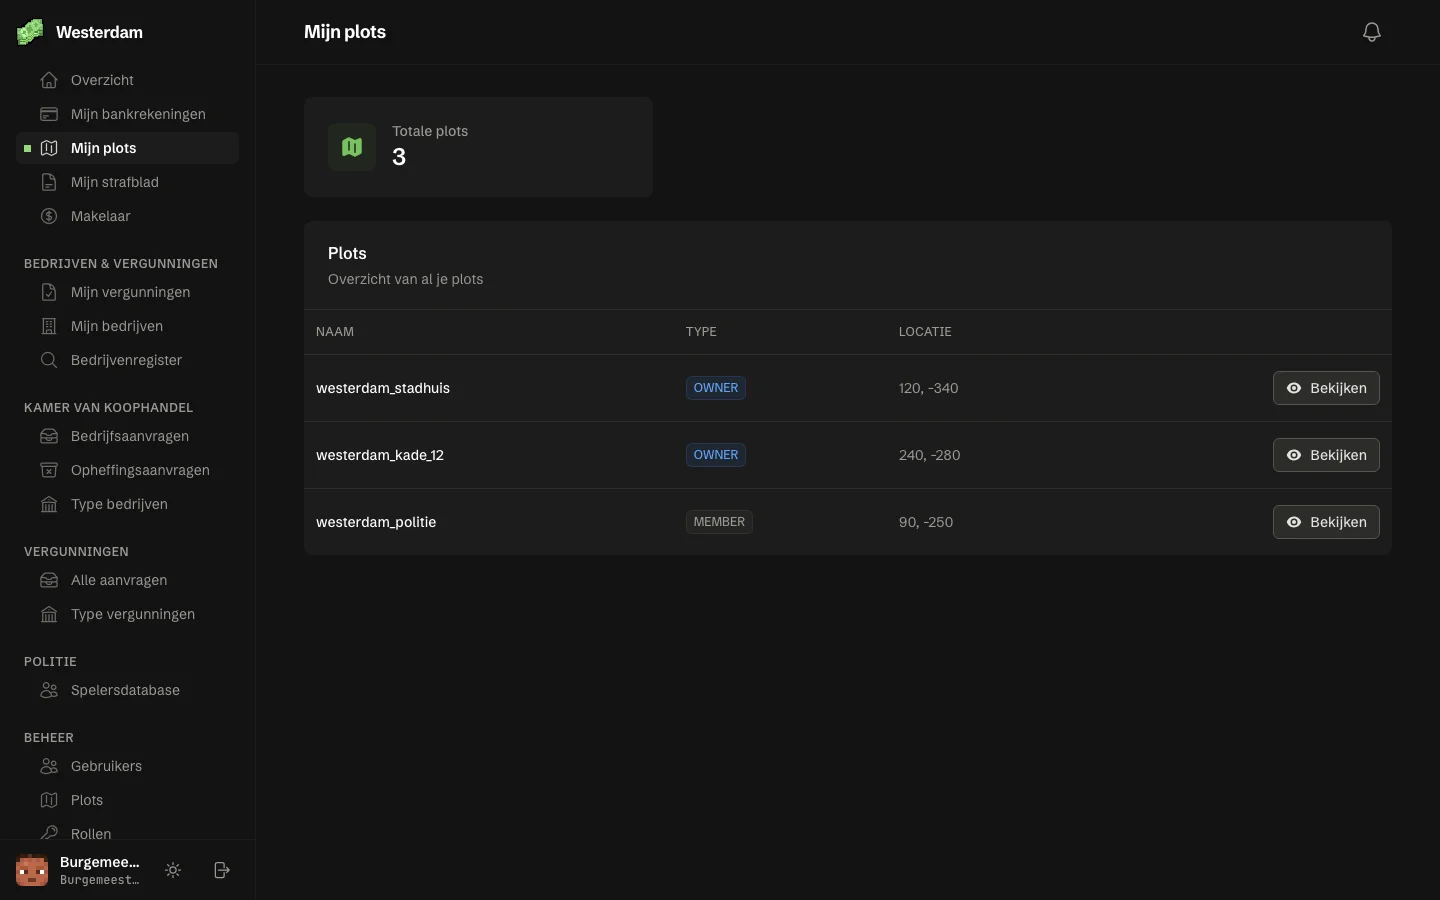Click the NAAM column header

coord(335,332)
